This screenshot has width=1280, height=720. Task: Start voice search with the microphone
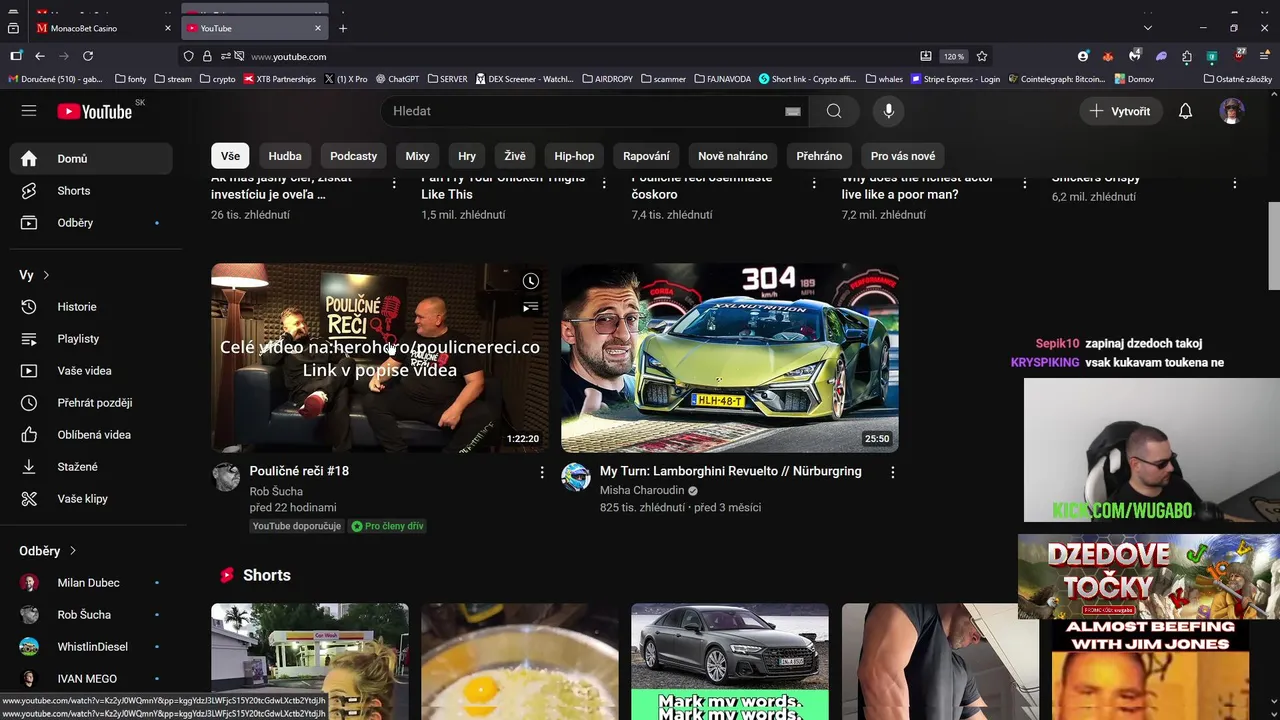888,111
